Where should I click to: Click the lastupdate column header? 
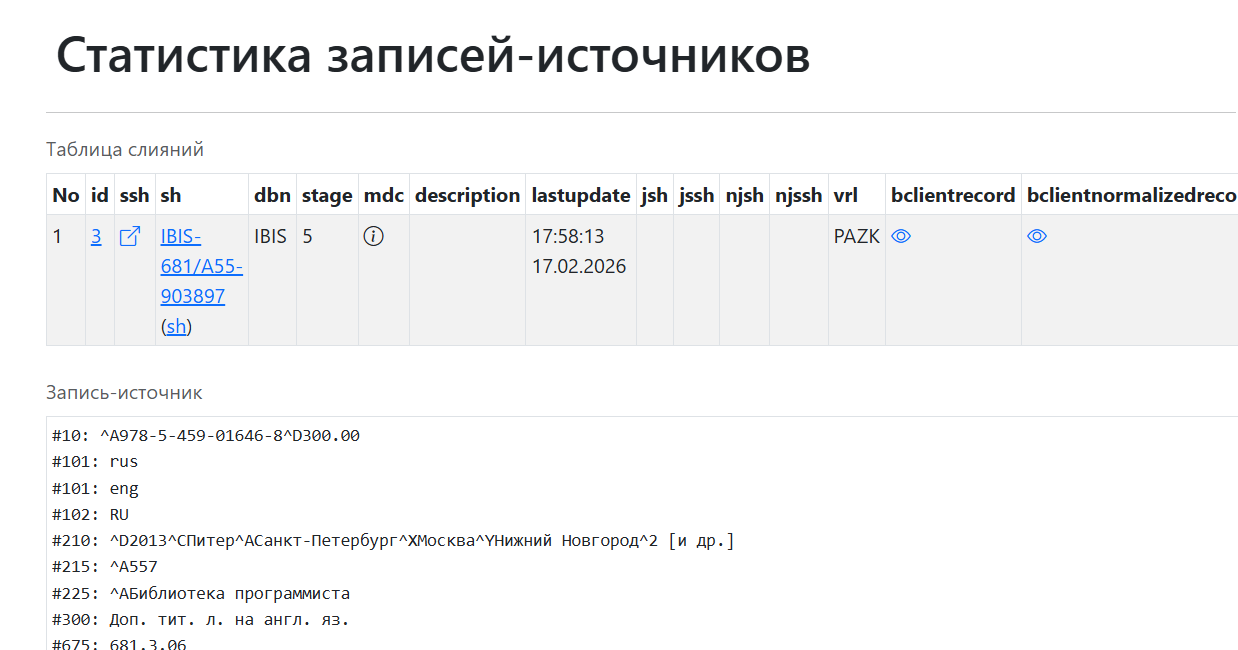click(580, 195)
